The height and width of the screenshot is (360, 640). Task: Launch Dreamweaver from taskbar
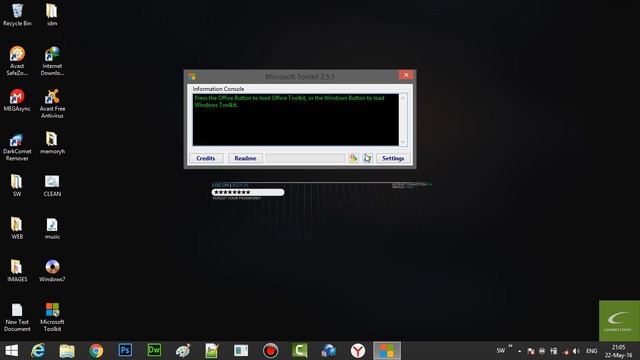[x=154, y=351]
